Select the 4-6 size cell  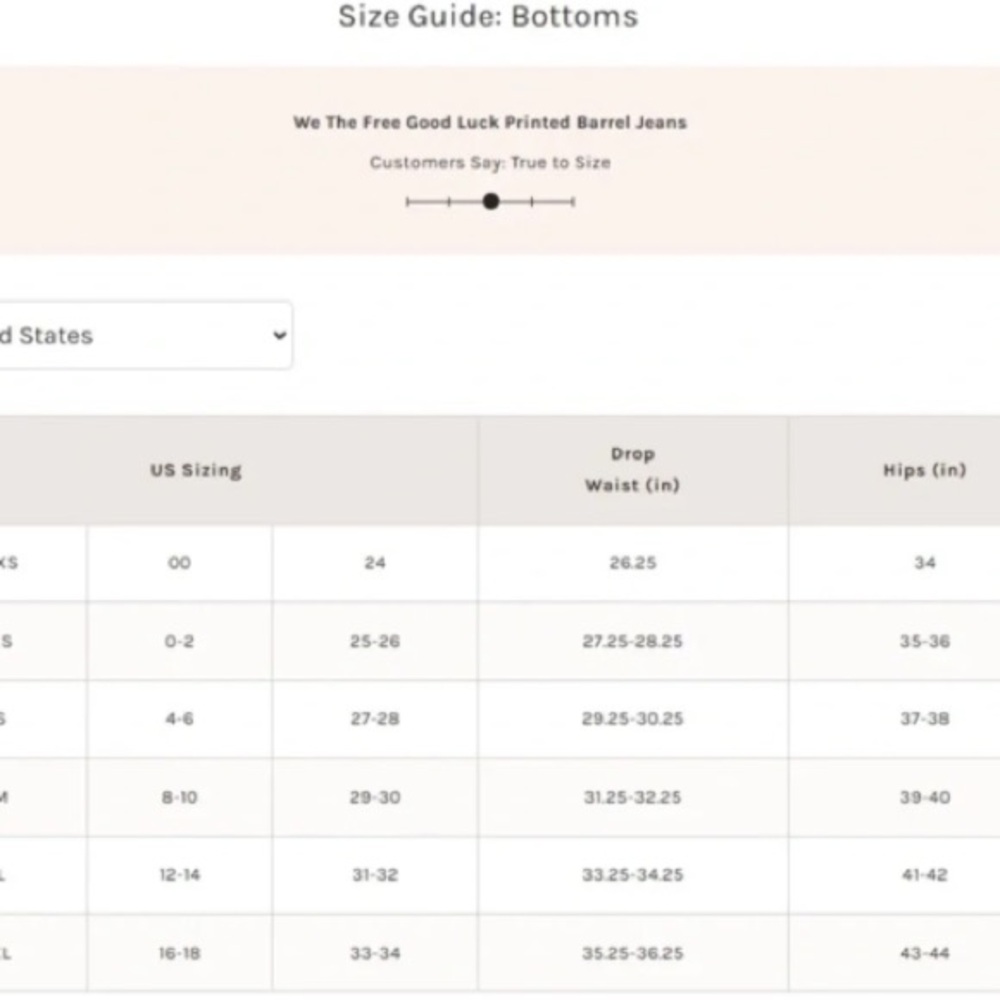[x=179, y=719]
